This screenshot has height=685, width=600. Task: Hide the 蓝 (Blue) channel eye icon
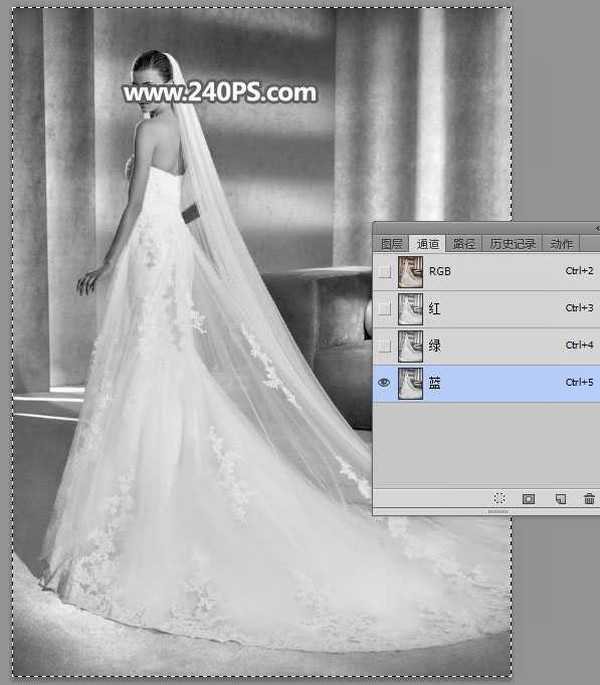click(385, 383)
